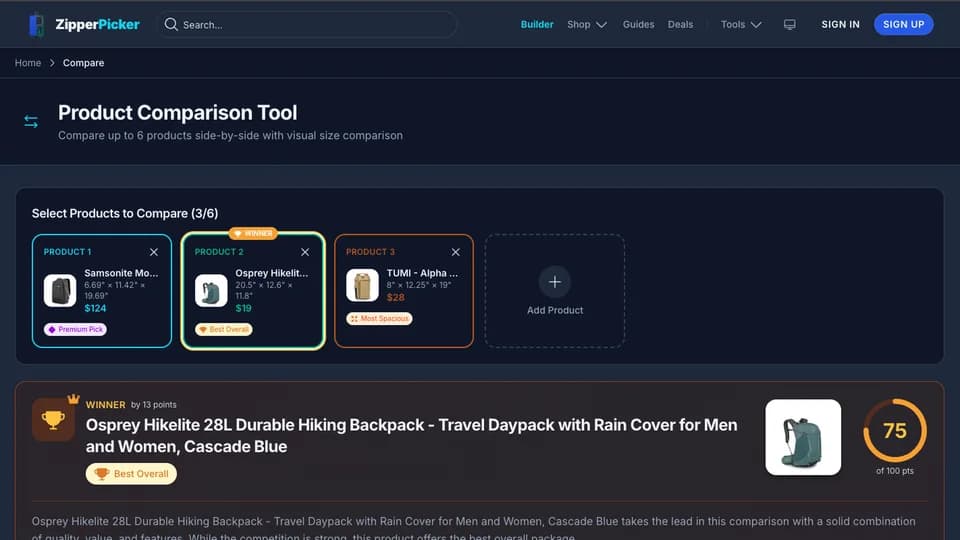Click the SIGN IN link
Image resolution: width=960 pixels, height=540 pixels.
coord(840,24)
